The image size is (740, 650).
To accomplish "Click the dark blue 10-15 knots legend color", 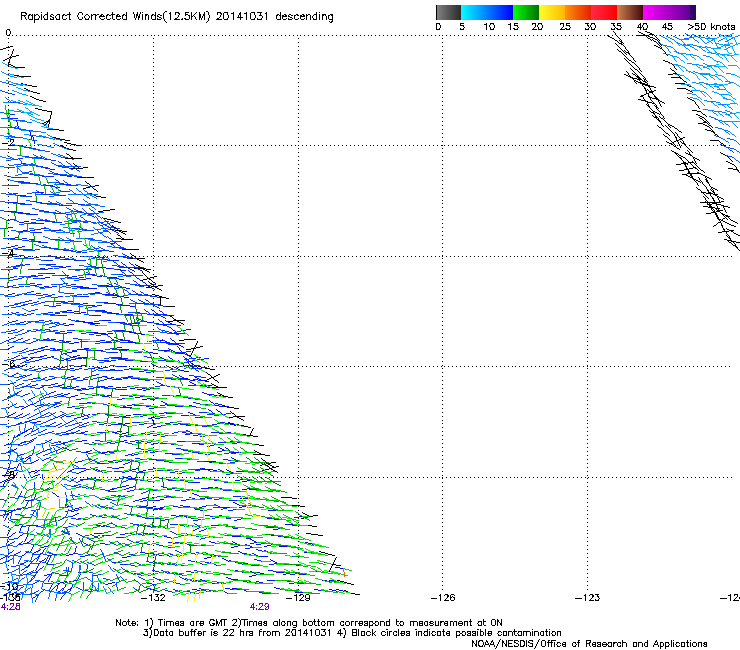I will [x=500, y=12].
